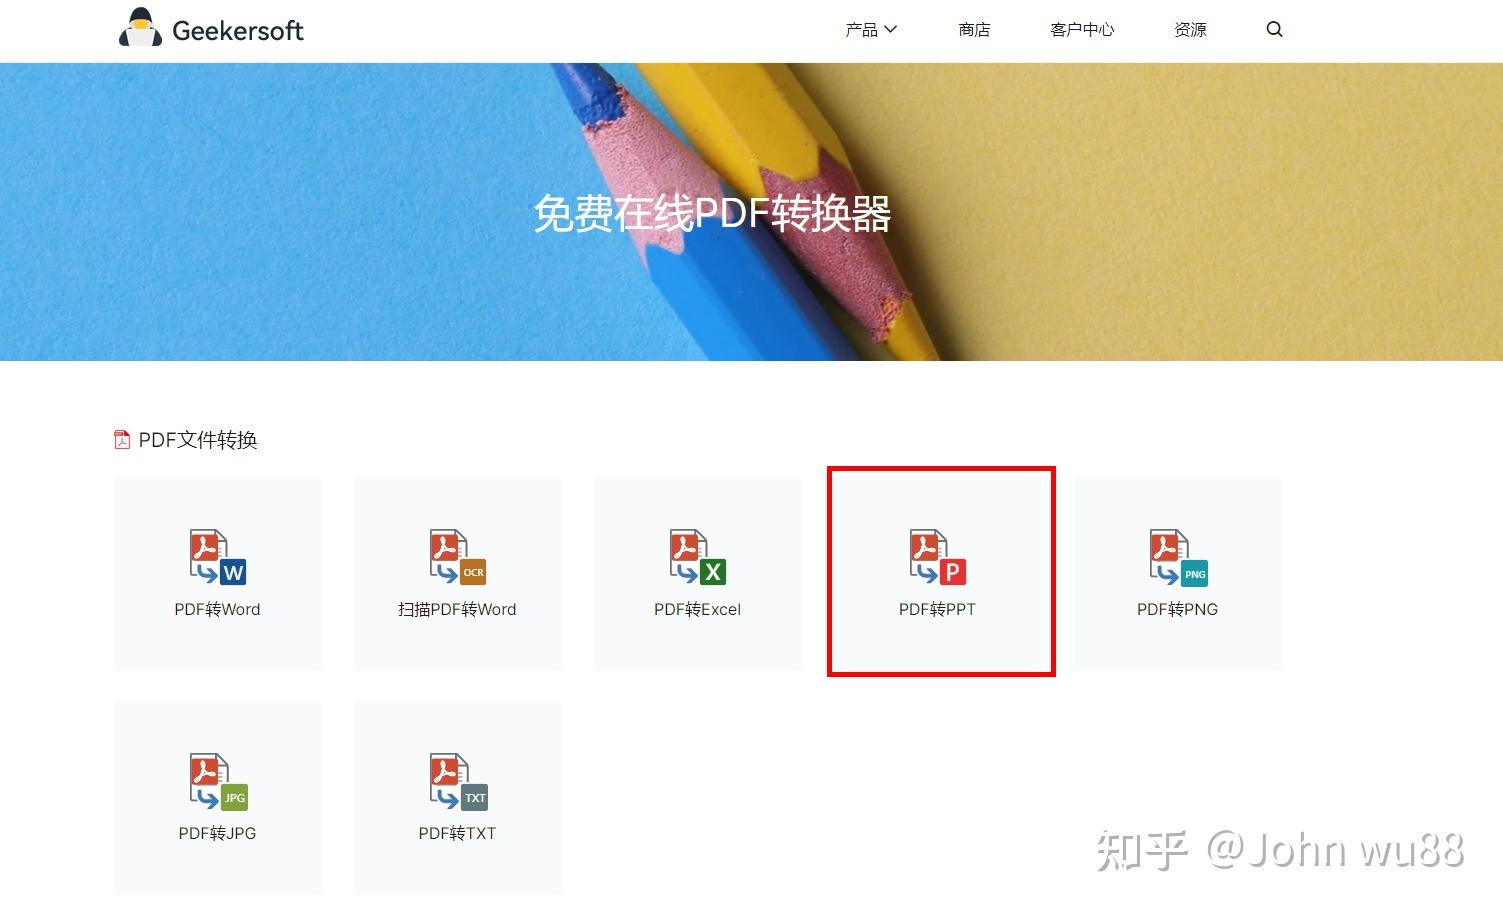
Task: Click the red PDF icon beside PDF文件转换
Action: tap(120, 438)
